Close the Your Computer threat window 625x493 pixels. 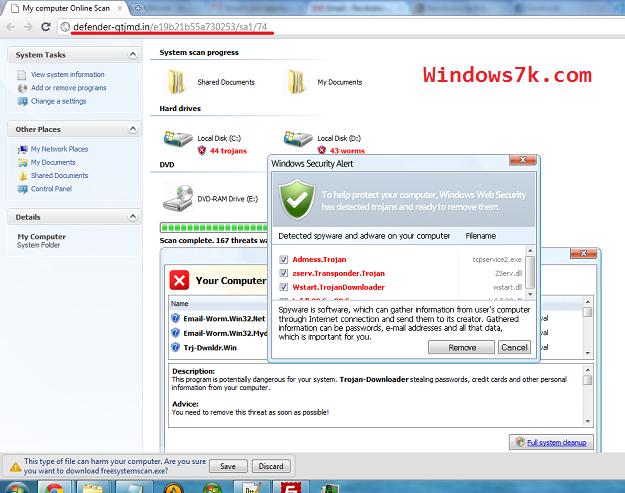583,253
